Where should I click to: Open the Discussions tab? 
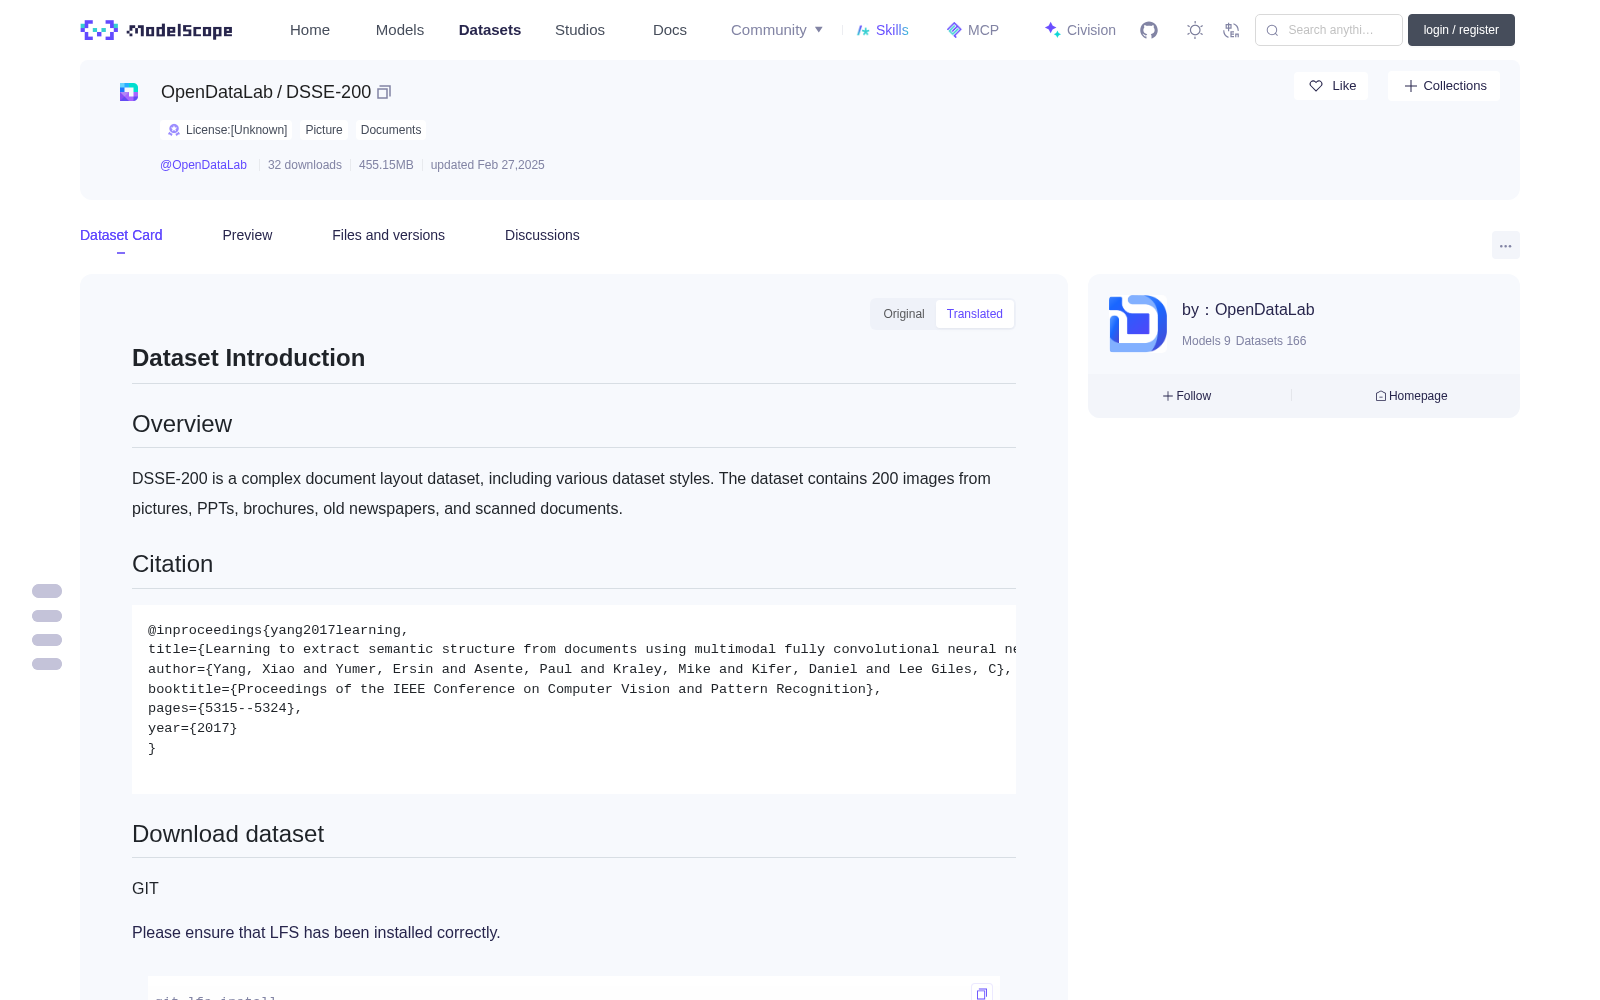pos(542,235)
